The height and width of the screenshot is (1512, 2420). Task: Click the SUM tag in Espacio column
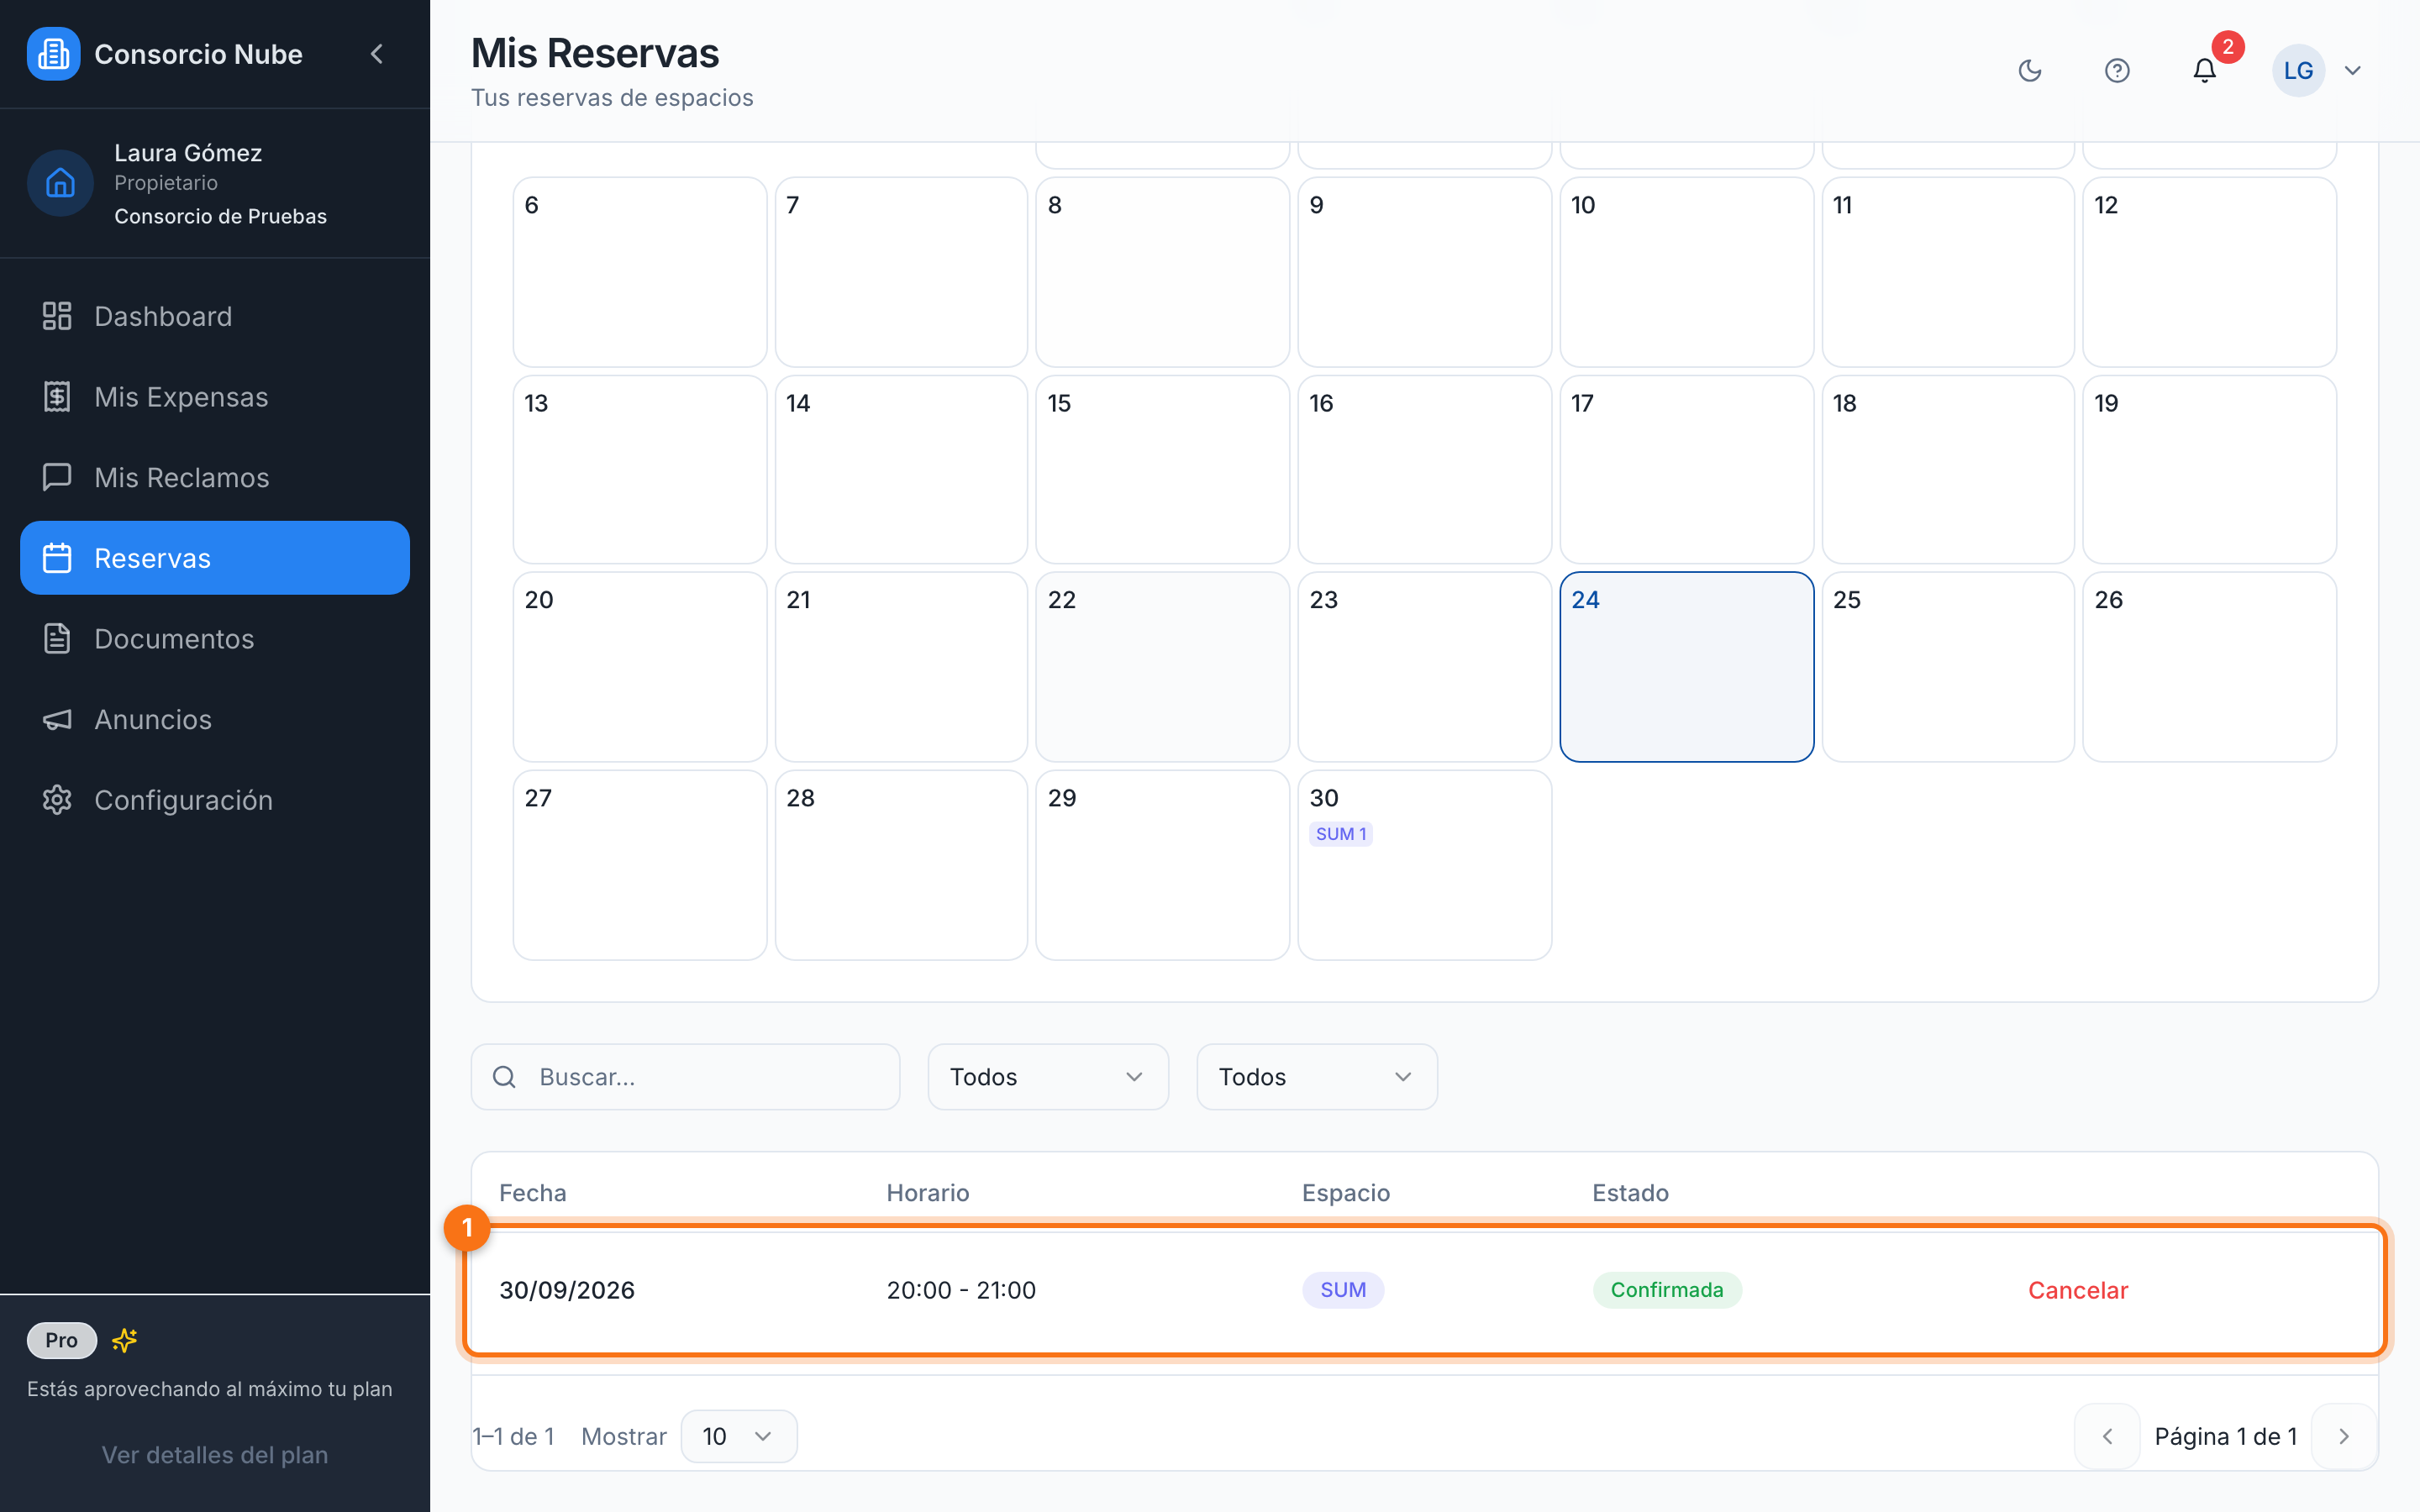[x=1343, y=1290]
